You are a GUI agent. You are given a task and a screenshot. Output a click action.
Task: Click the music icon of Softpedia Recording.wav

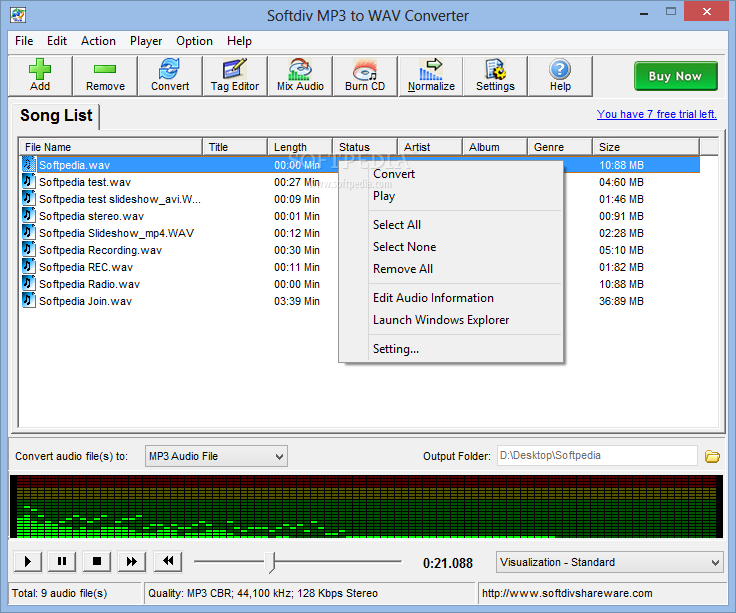(28, 249)
